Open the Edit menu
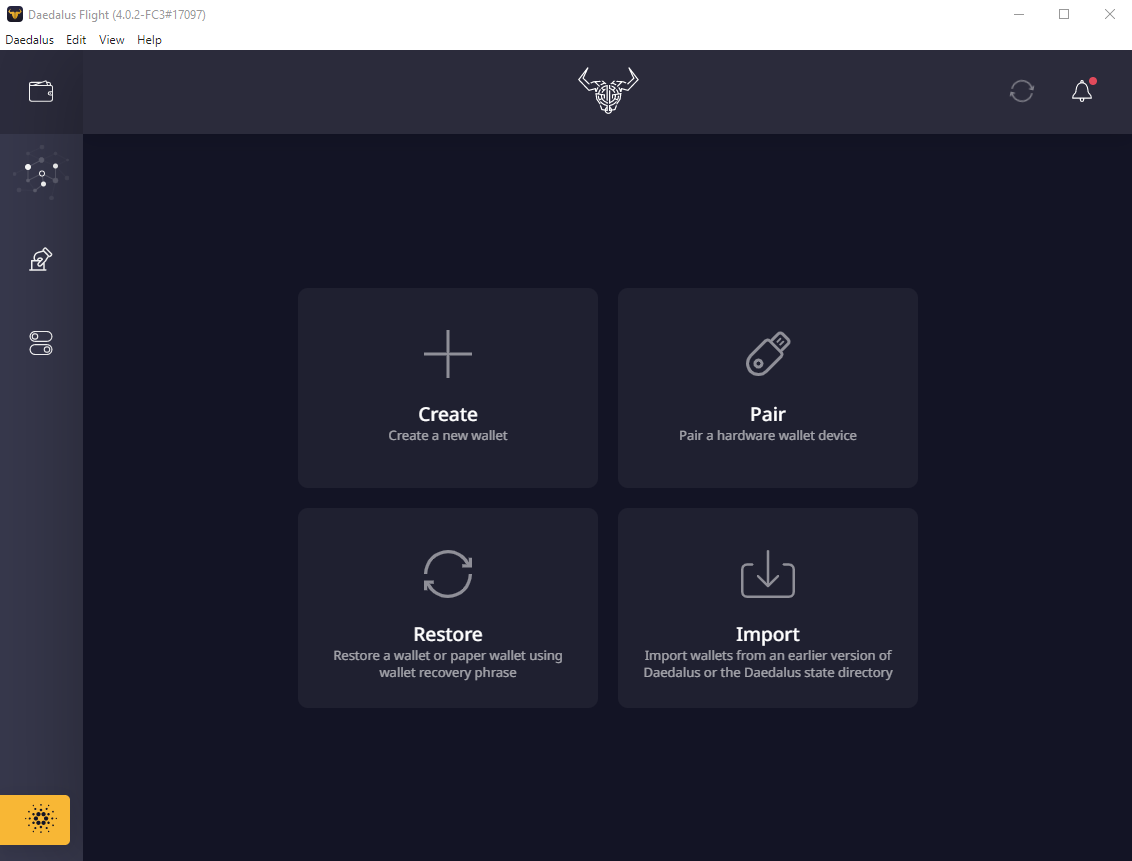Image resolution: width=1132 pixels, height=861 pixels. pos(76,40)
